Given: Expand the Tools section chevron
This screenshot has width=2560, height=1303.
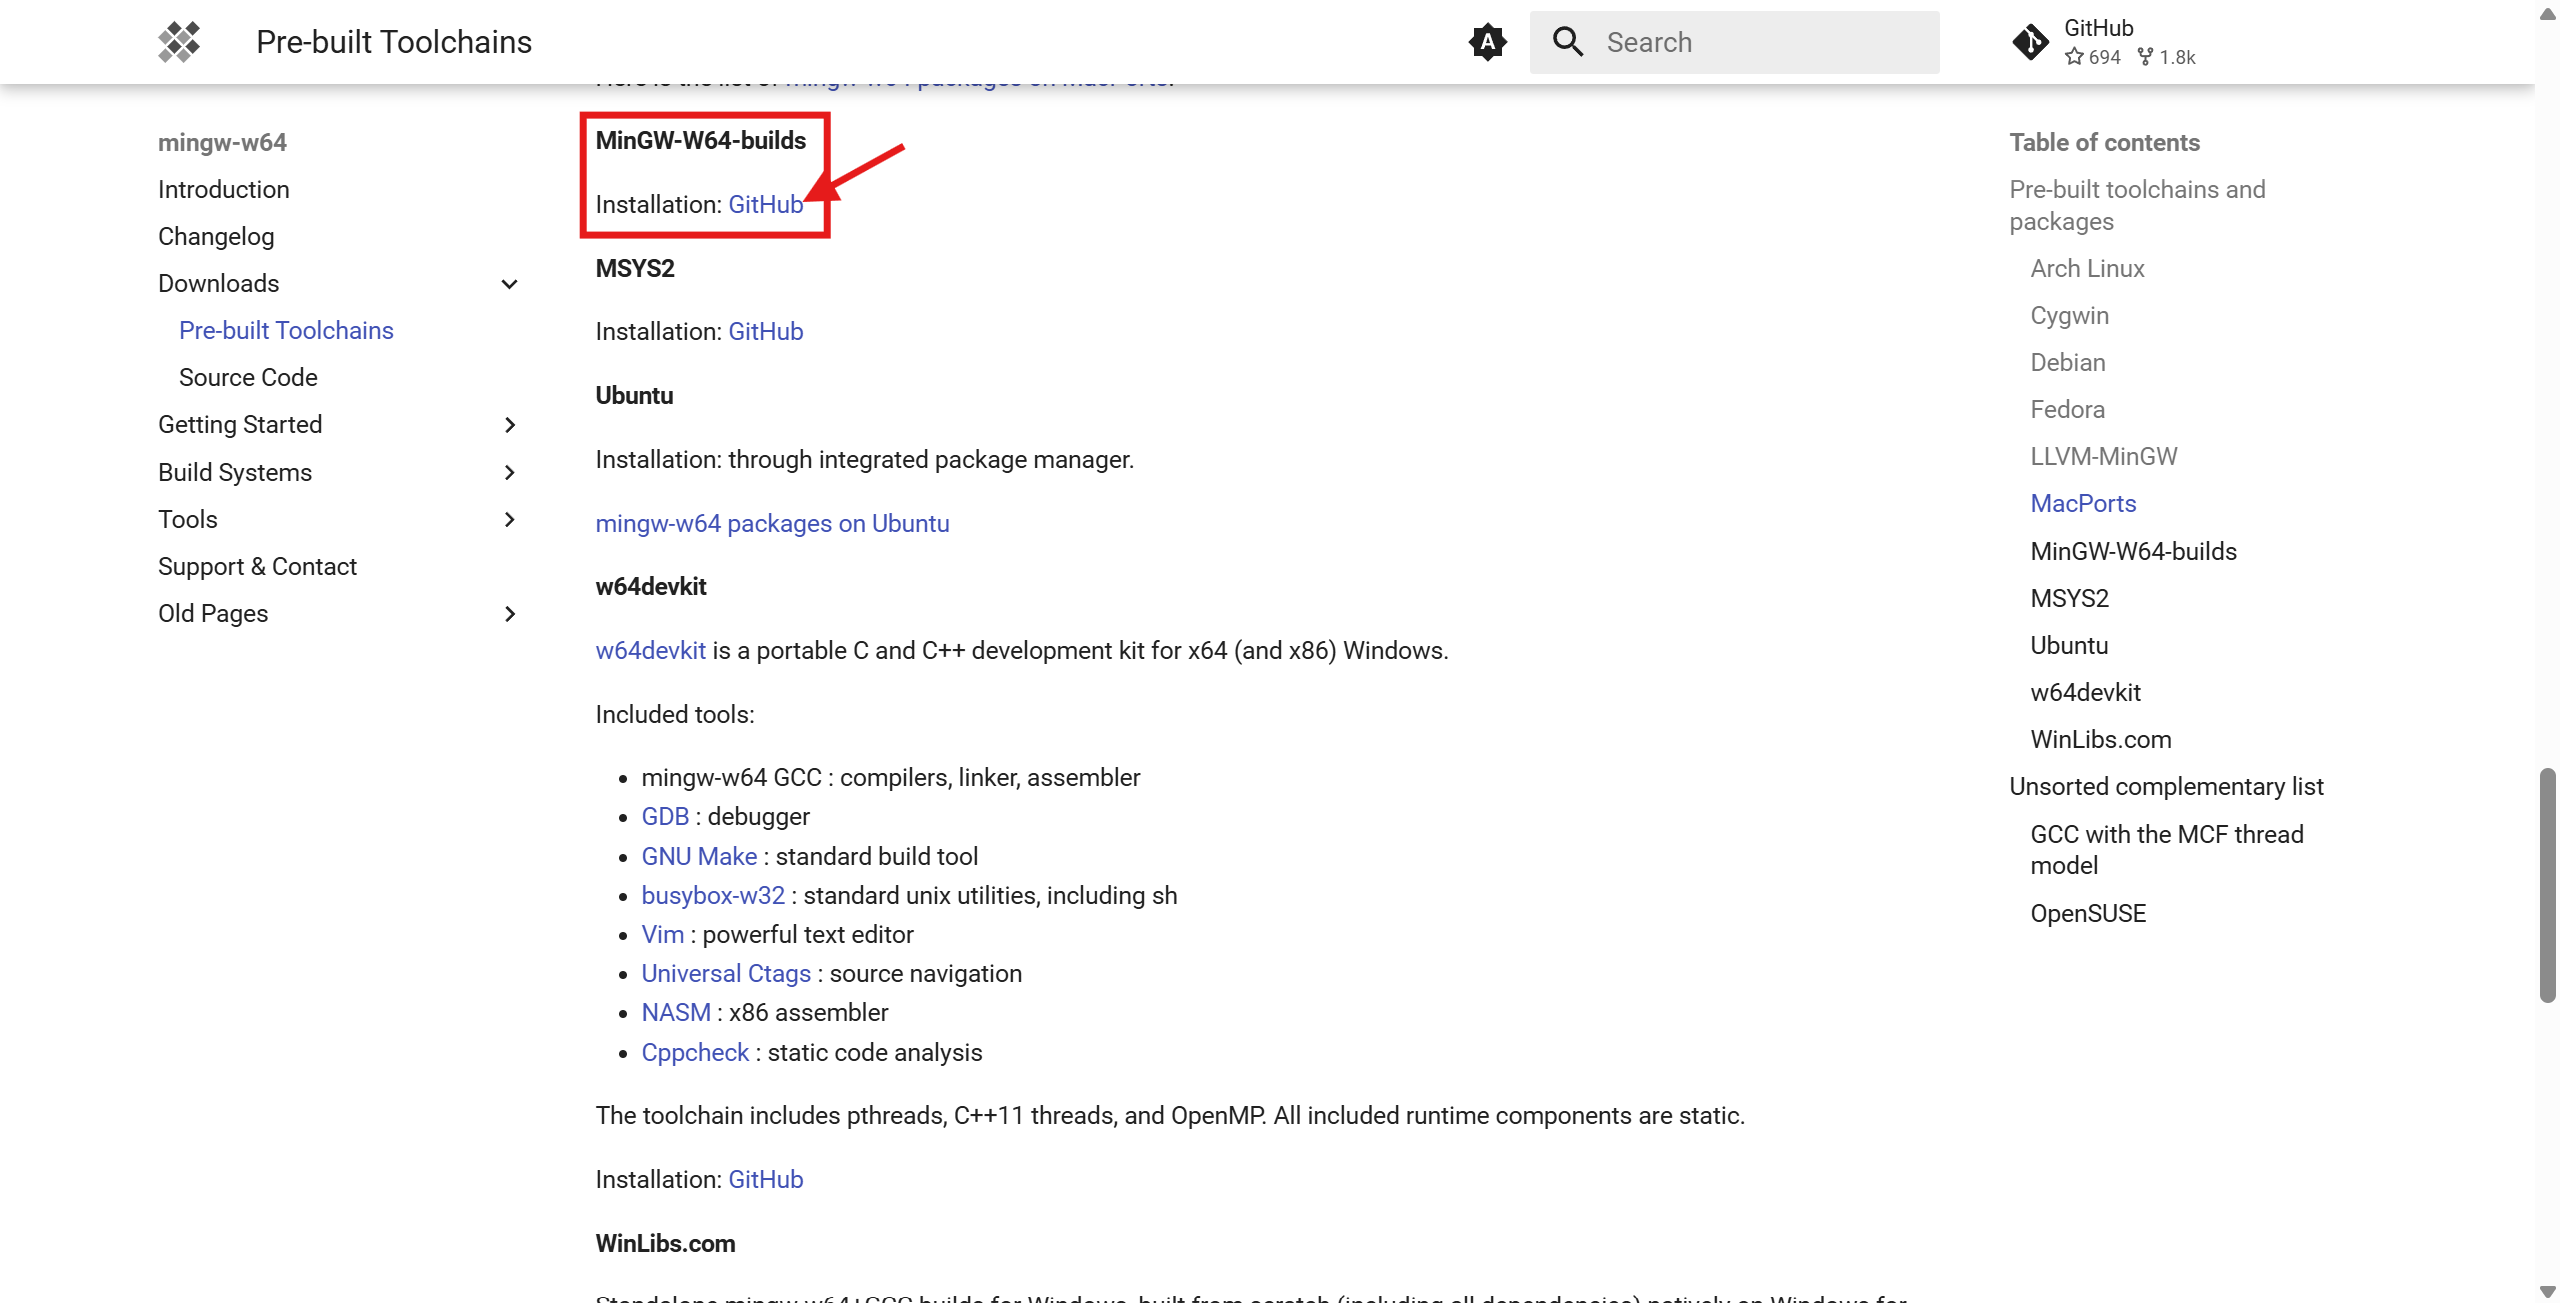Looking at the screenshot, I should pos(510,519).
